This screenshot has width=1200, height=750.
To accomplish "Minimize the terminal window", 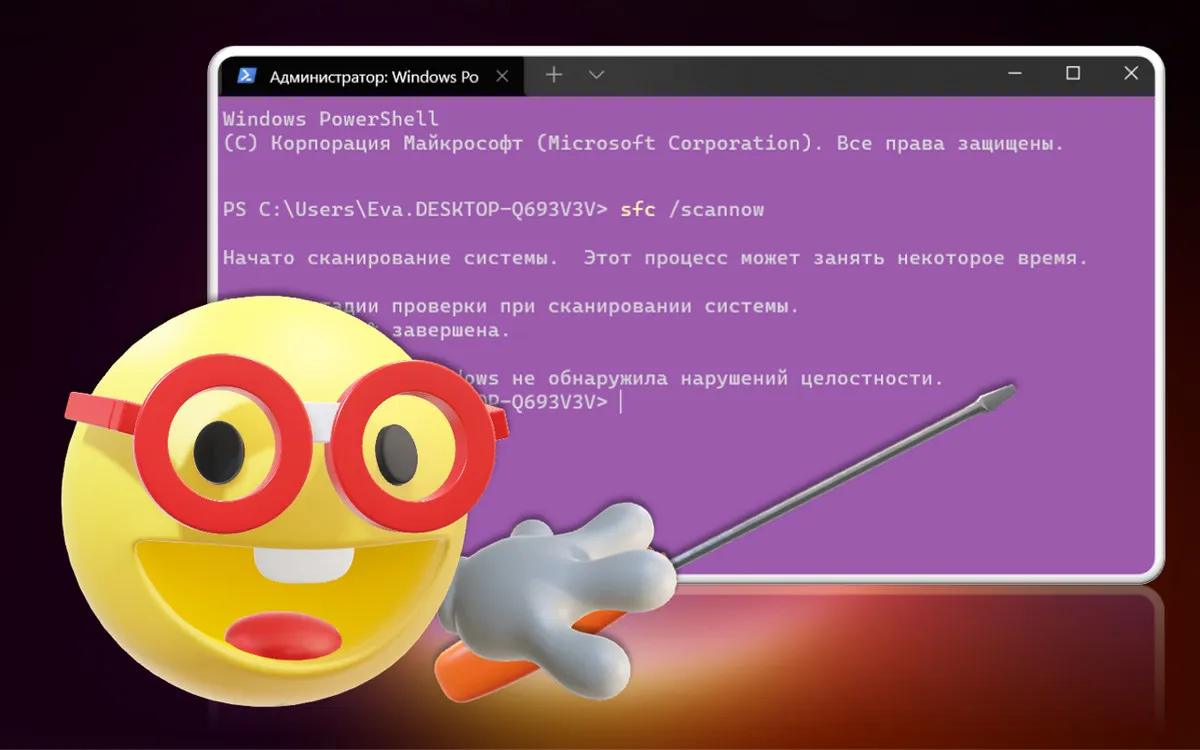I will pos(1015,74).
